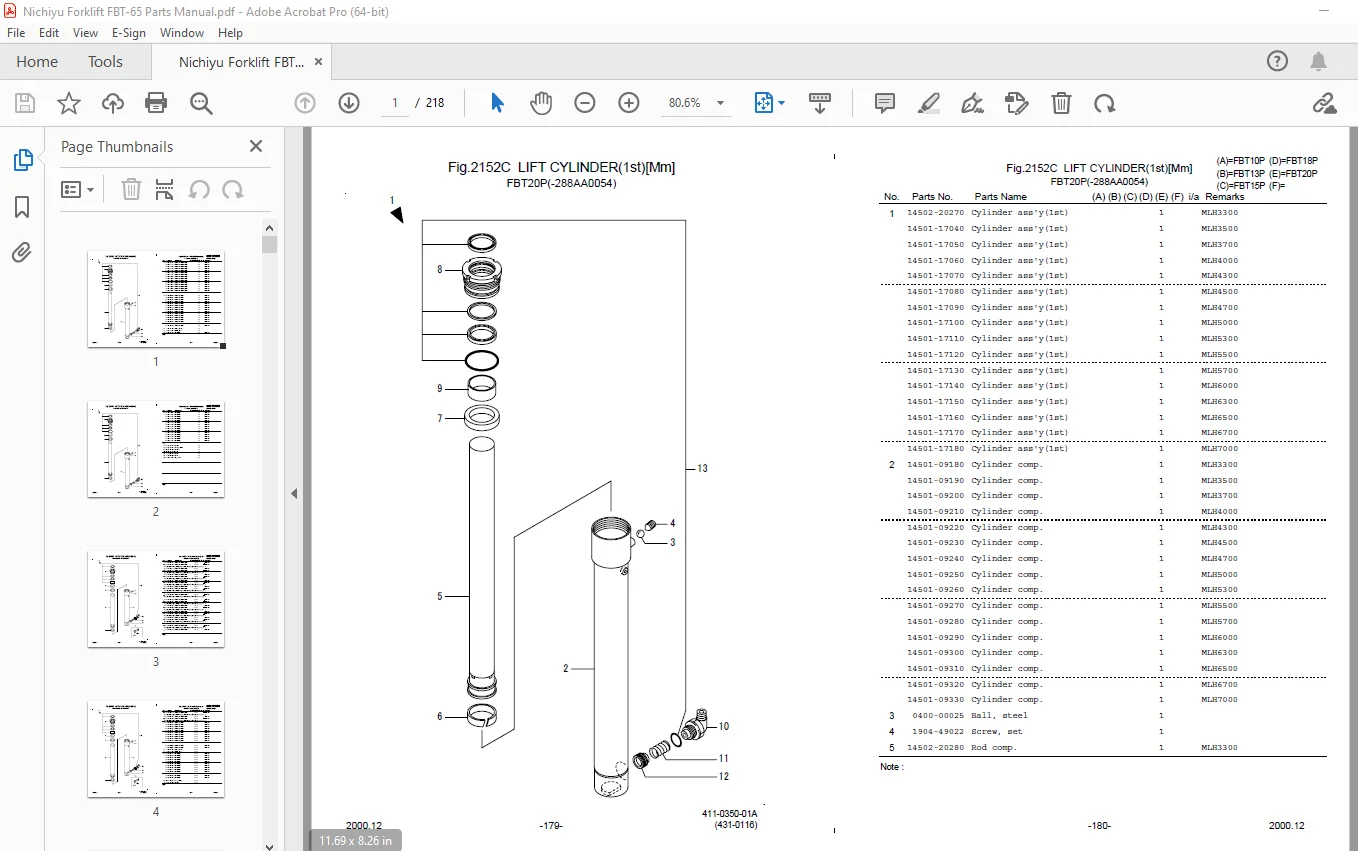
Task: Delete selected thumbnail pages icon
Action: pos(131,189)
